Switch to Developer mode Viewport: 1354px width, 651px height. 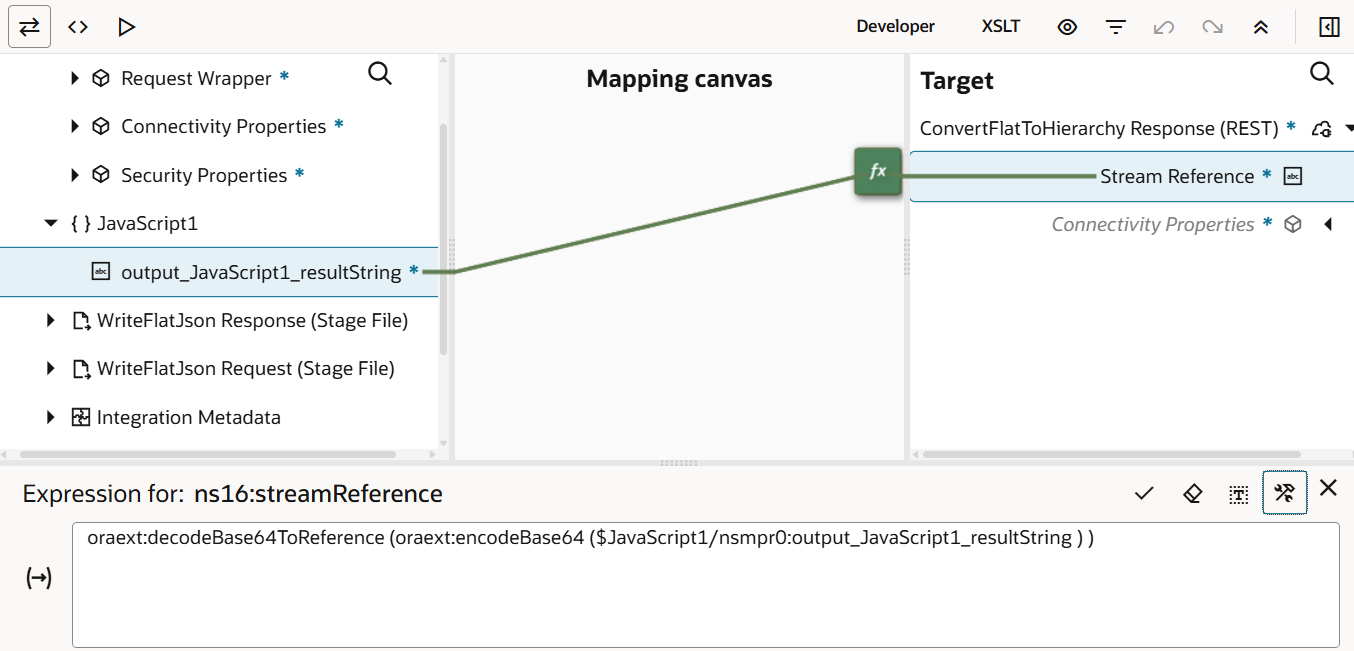tap(895, 27)
